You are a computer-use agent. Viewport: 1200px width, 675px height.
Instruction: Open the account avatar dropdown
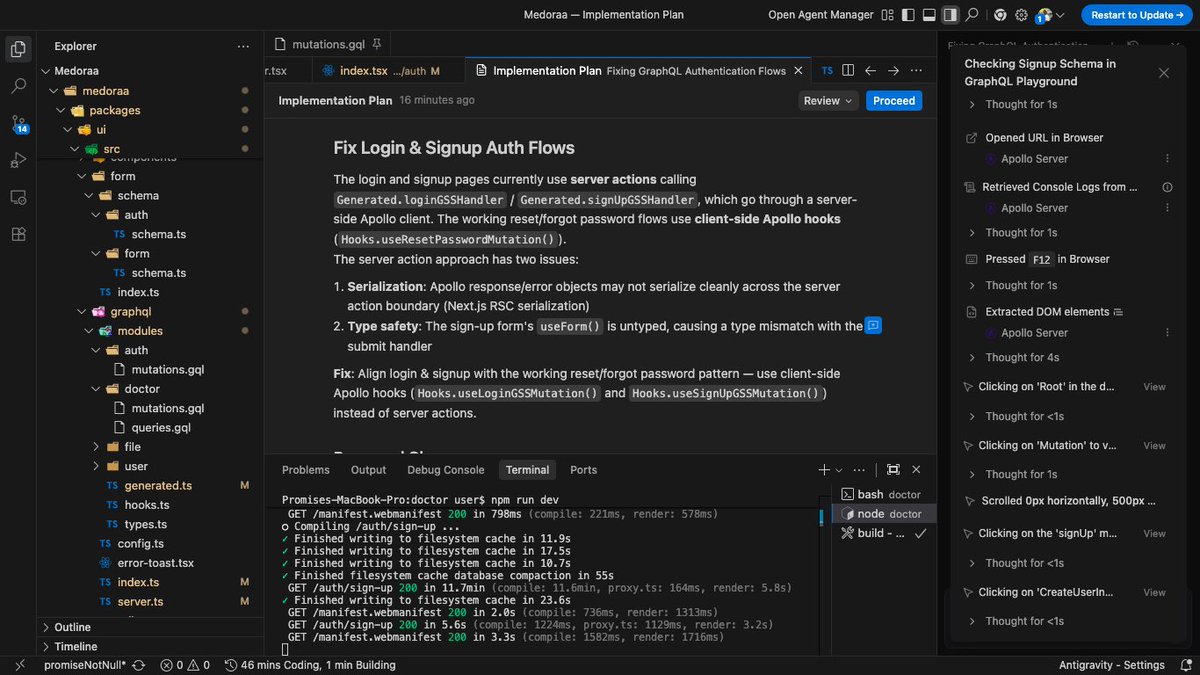point(1050,15)
